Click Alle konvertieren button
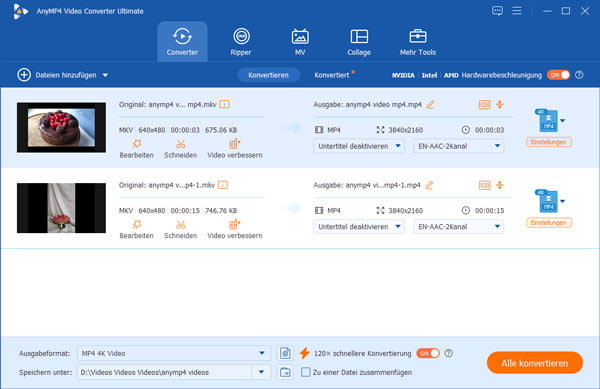This screenshot has height=389, width=600. pos(535,363)
